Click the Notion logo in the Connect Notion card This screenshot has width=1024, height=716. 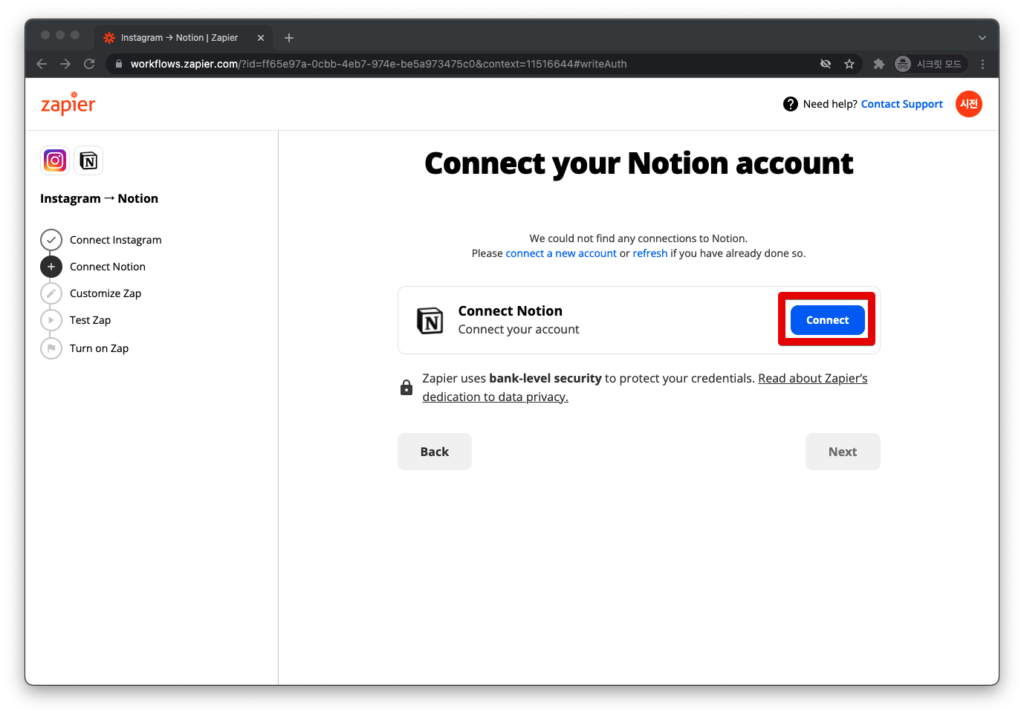(x=430, y=320)
